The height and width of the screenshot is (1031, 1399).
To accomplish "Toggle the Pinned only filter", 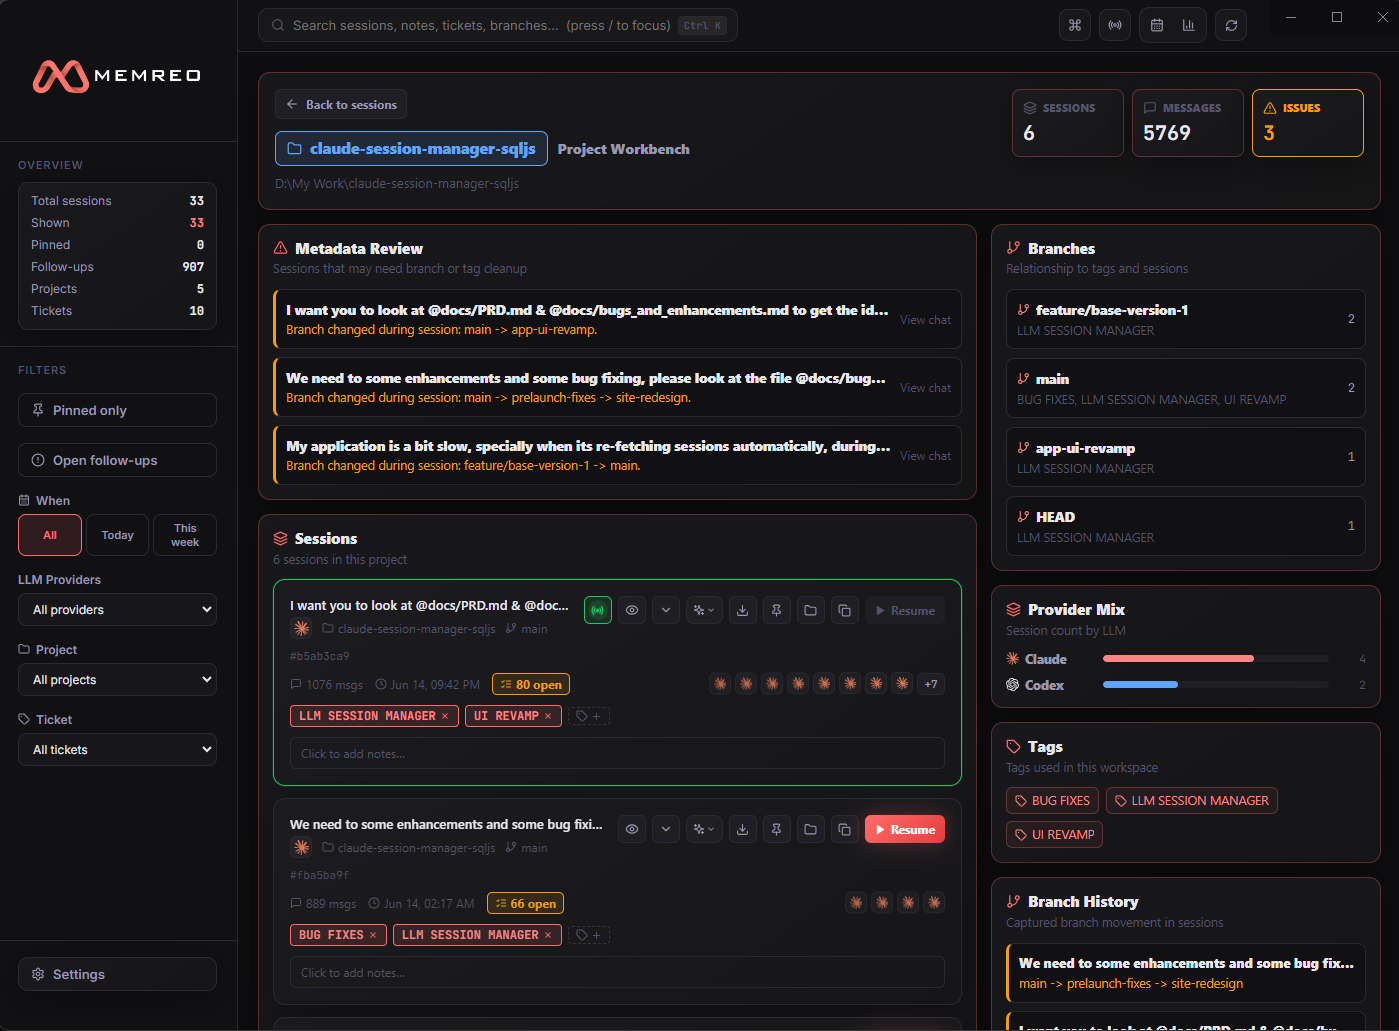I will pos(118,410).
